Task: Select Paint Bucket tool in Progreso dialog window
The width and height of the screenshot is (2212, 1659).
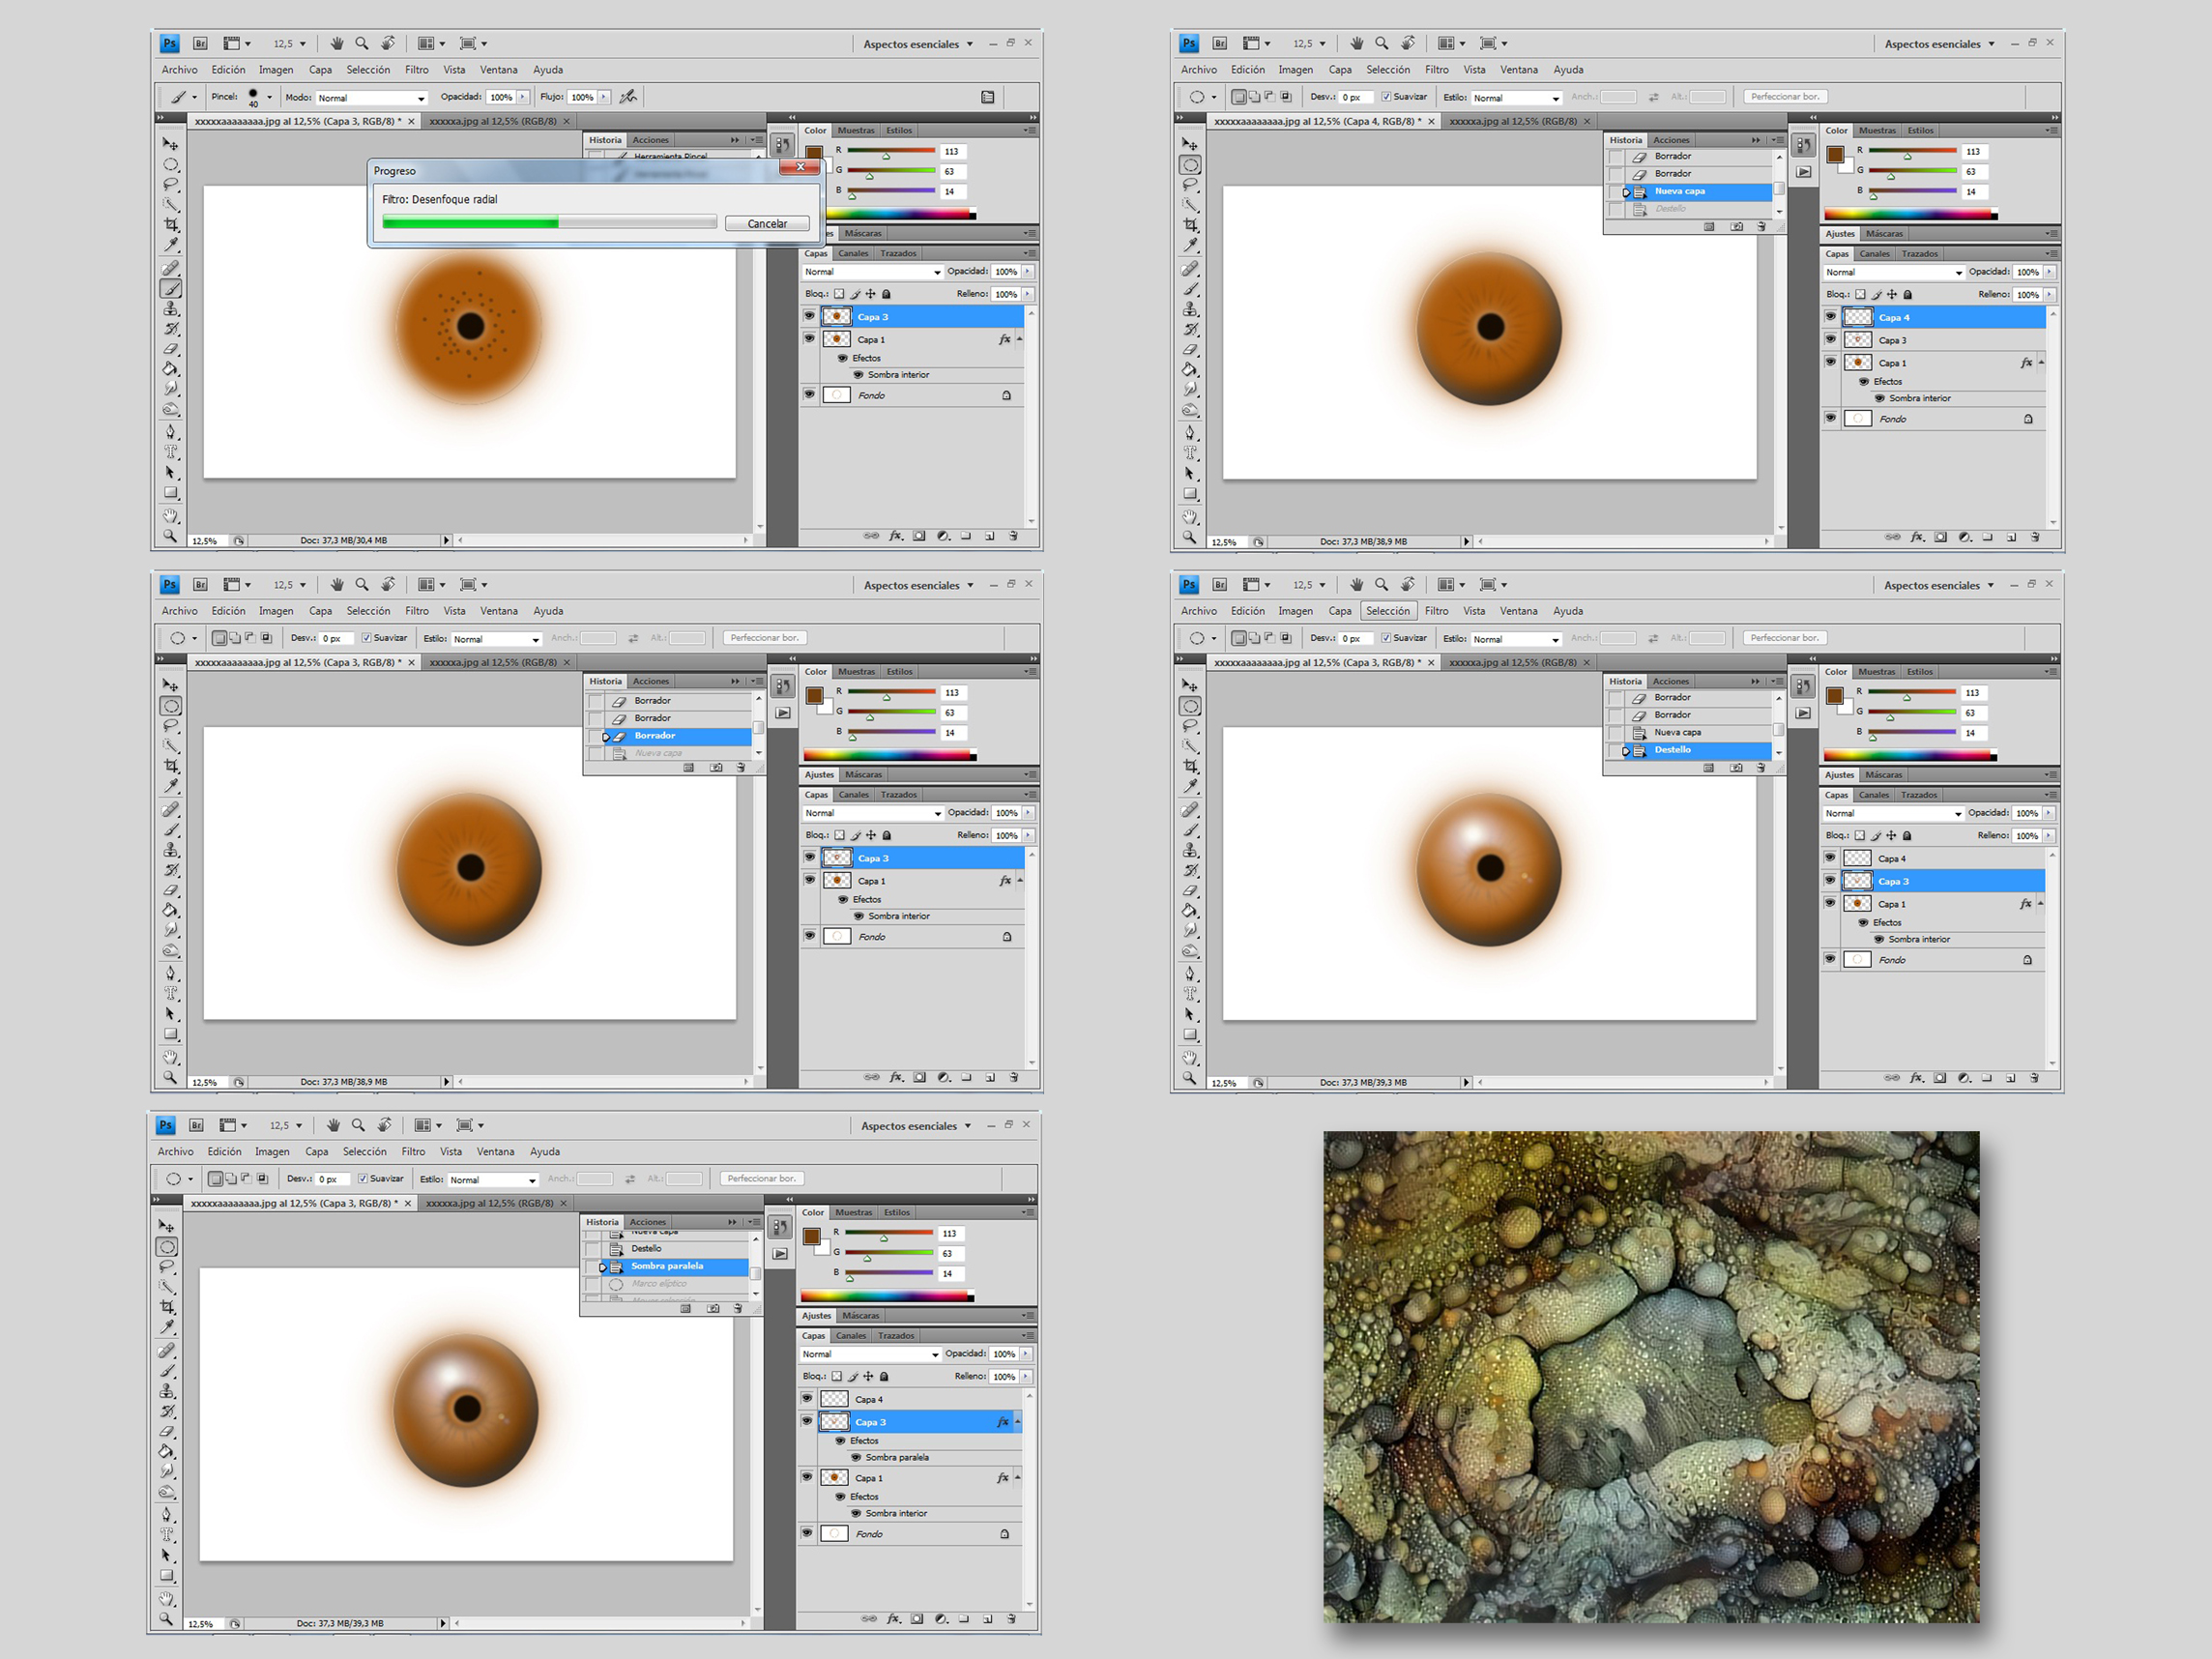Action: click(171, 369)
